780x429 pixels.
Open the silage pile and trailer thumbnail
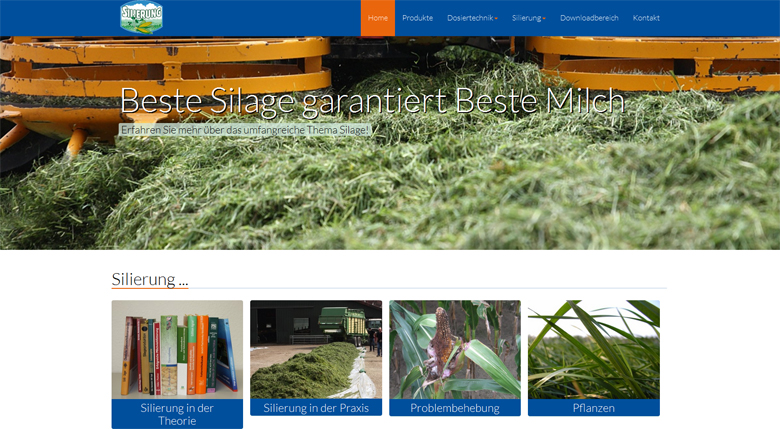point(316,349)
